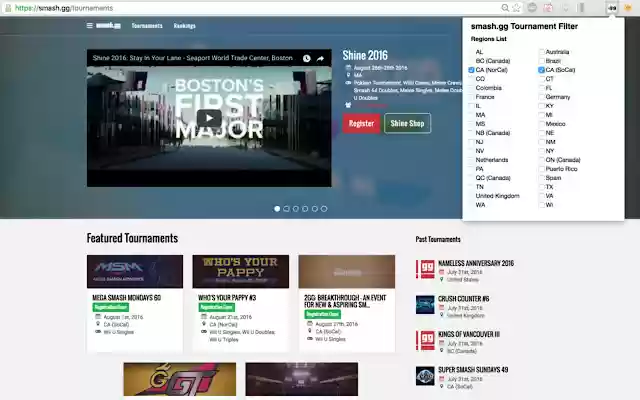640x400 pixels.
Task: Click the magnifier zoom icon in the address bar
Action: pyautogui.click(x=505, y=8)
